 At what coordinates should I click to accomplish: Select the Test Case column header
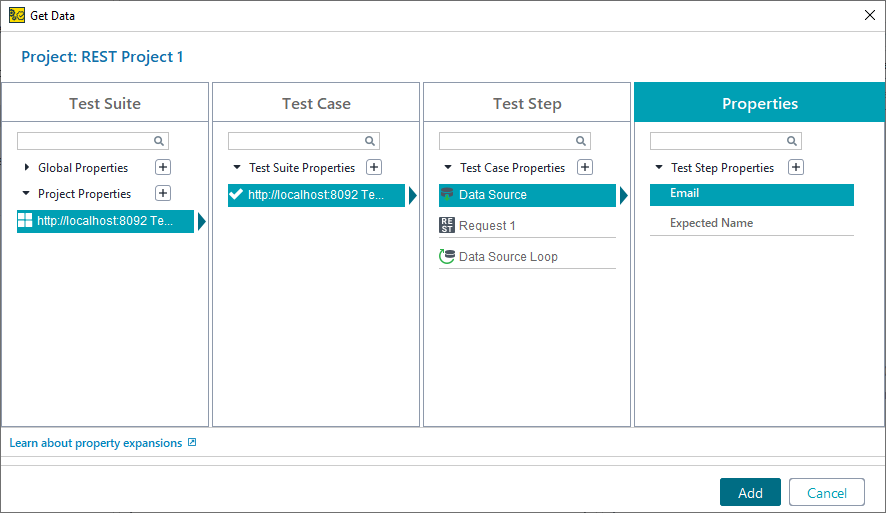click(x=316, y=103)
